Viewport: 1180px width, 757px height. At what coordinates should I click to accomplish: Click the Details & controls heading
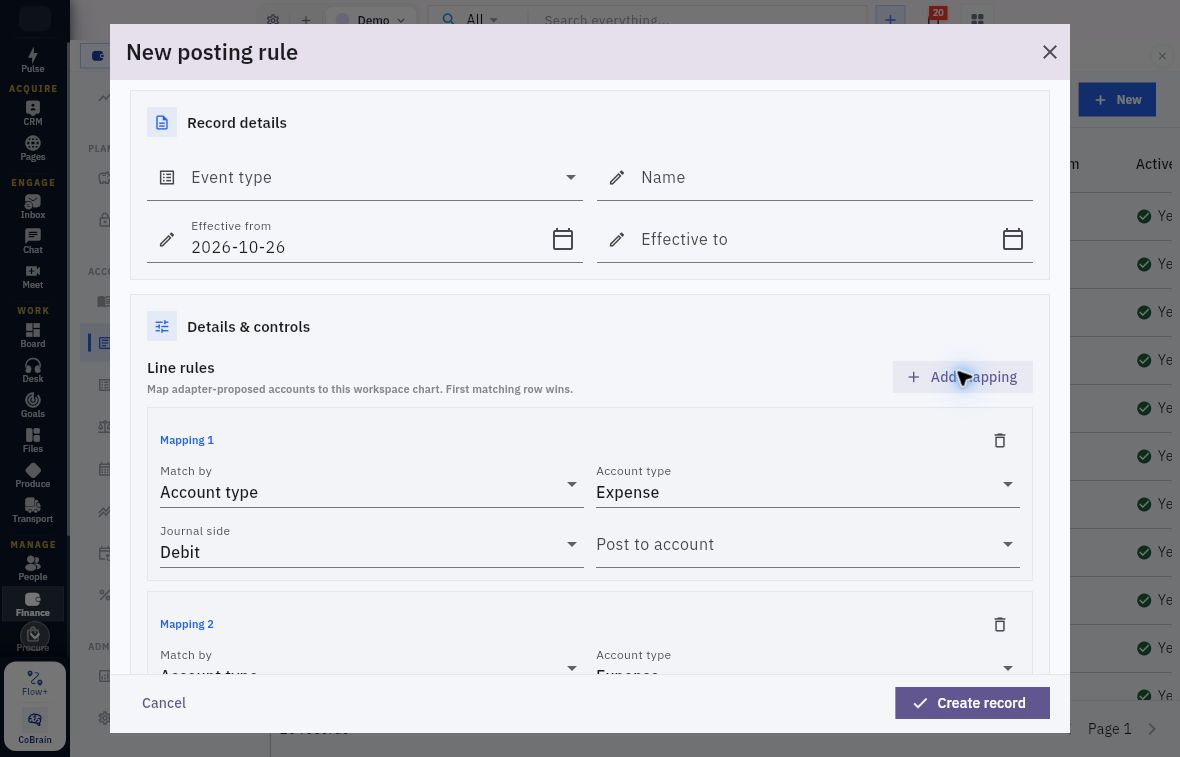click(x=248, y=327)
